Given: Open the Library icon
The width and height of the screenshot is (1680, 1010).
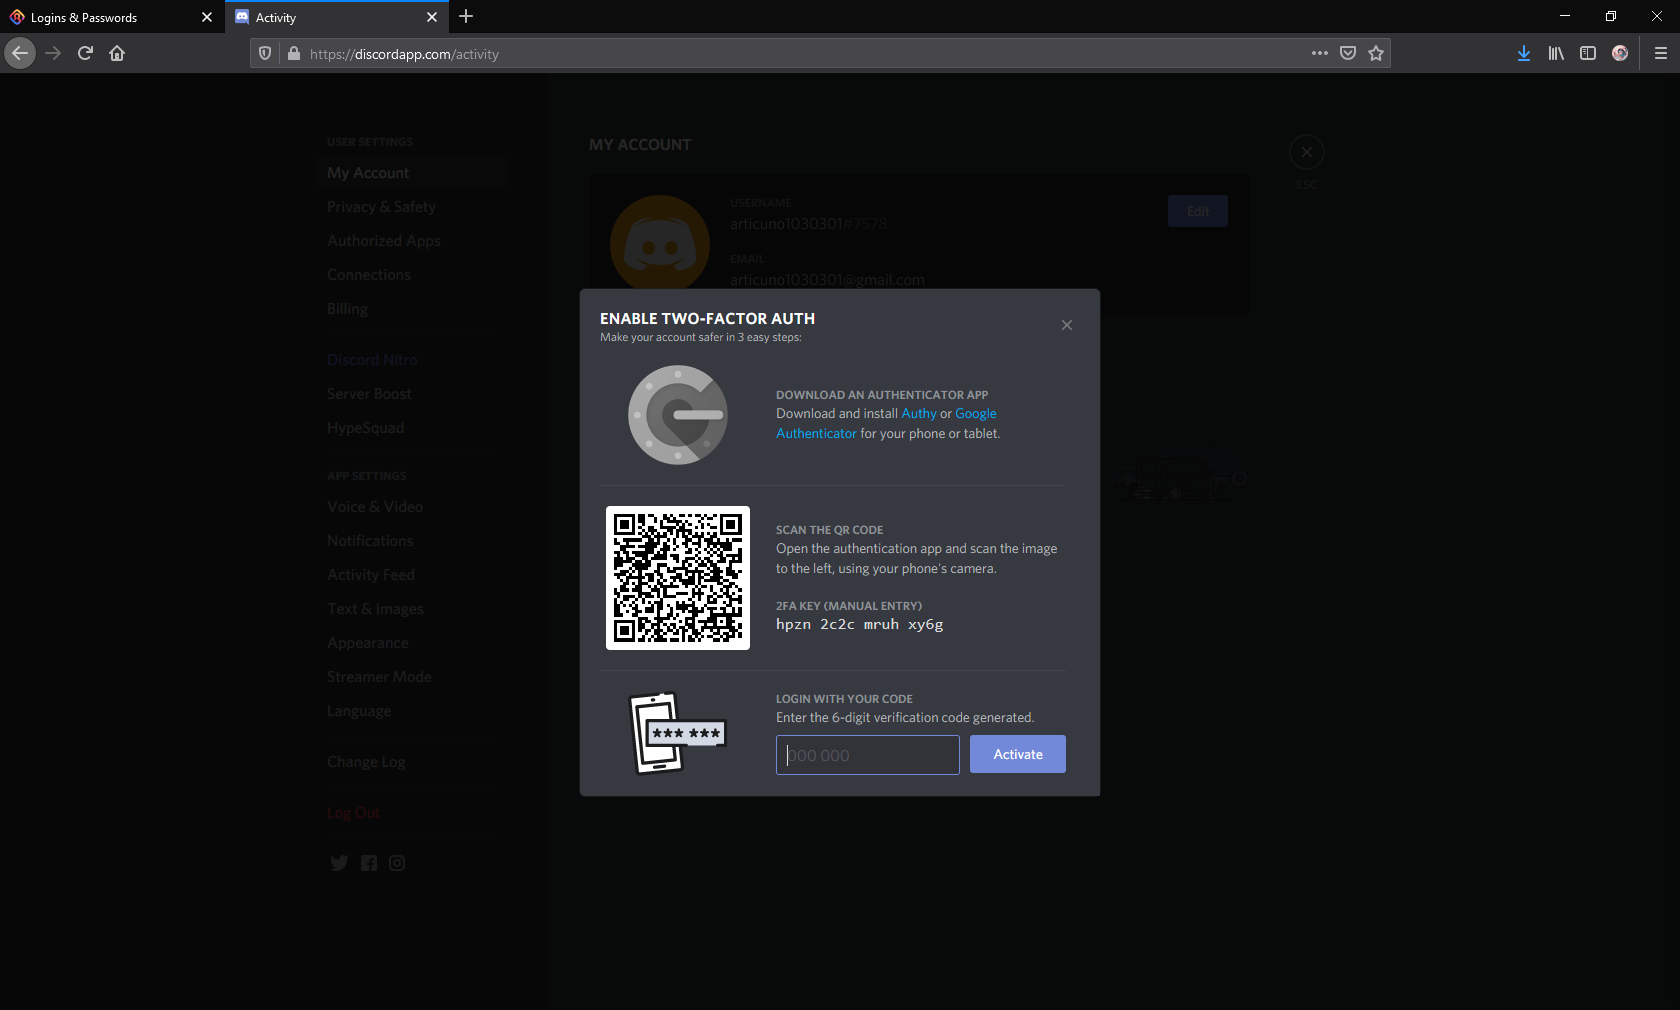Looking at the screenshot, I should pyautogui.click(x=1556, y=53).
